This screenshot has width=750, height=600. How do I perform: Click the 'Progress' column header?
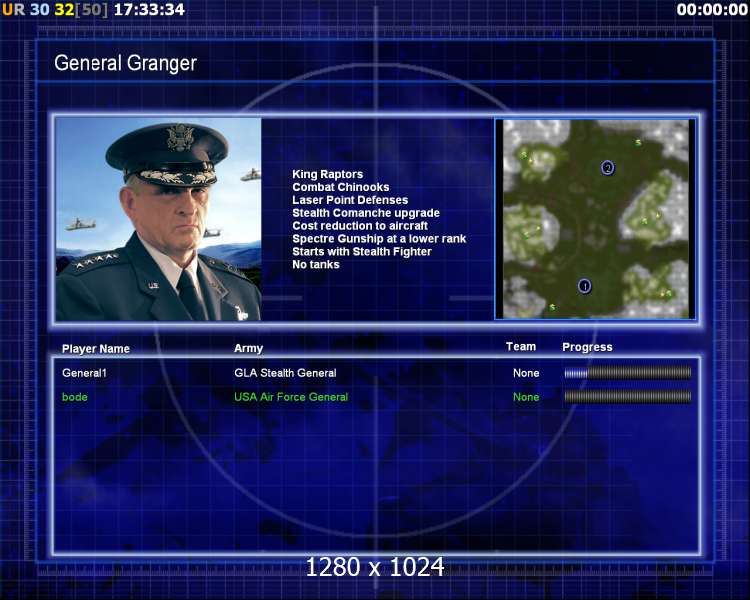[587, 347]
